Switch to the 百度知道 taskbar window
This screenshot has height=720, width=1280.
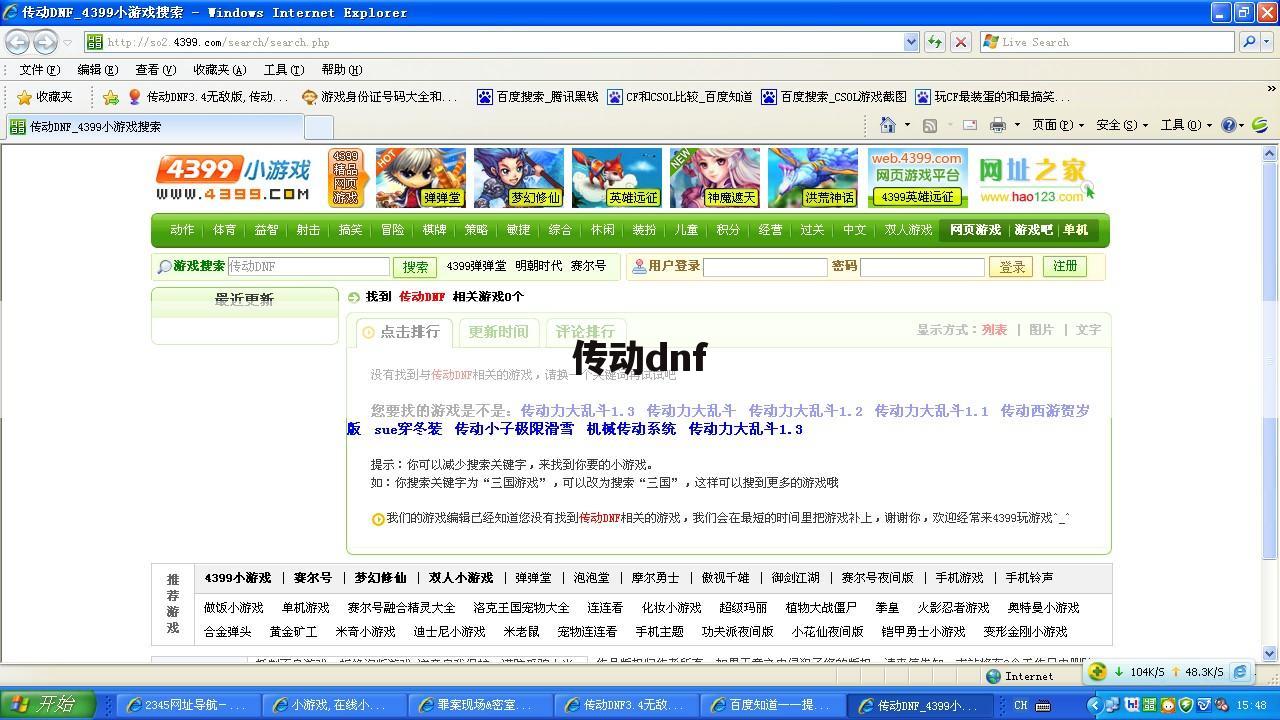pos(772,705)
